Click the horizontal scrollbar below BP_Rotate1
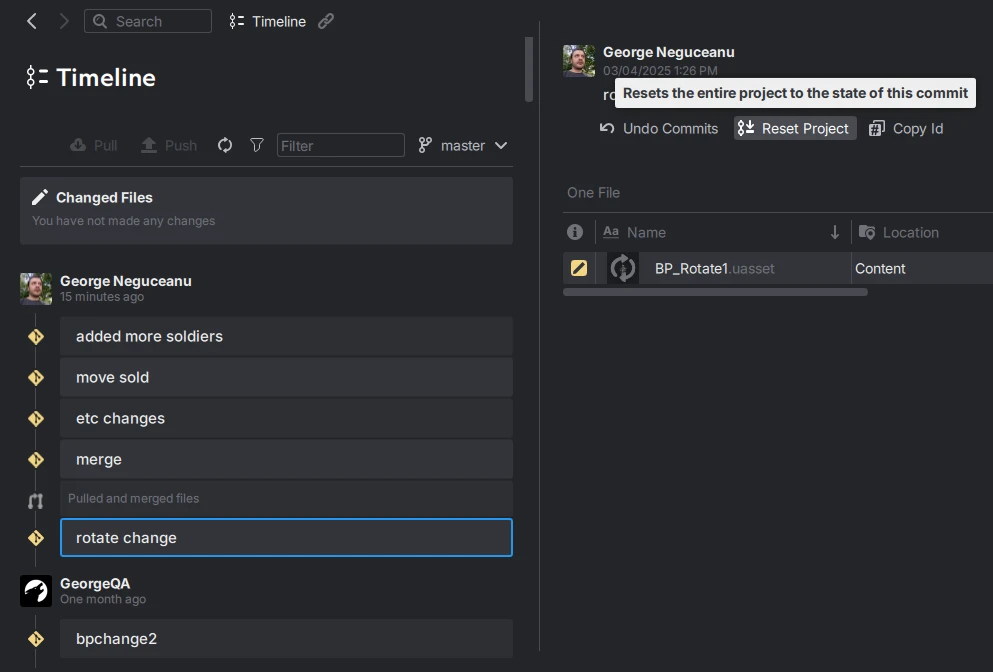 click(x=715, y=291)
